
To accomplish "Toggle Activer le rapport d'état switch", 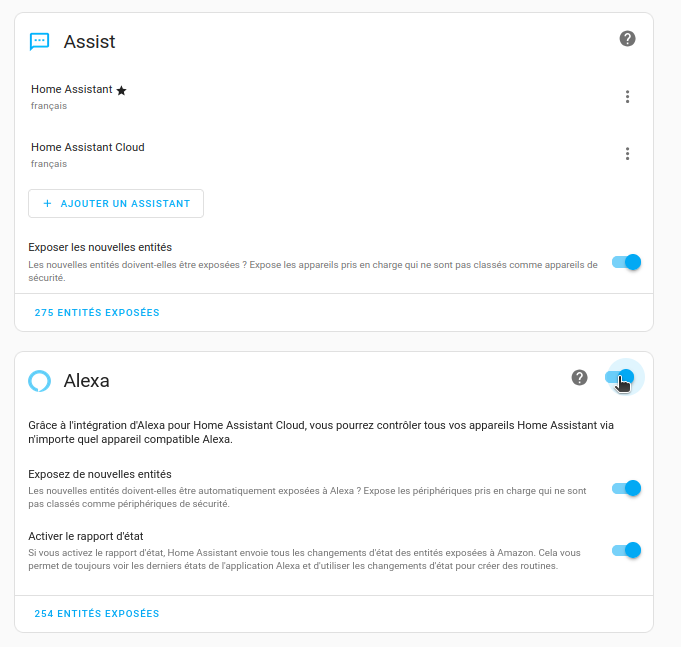I will [x=626, y=550].
